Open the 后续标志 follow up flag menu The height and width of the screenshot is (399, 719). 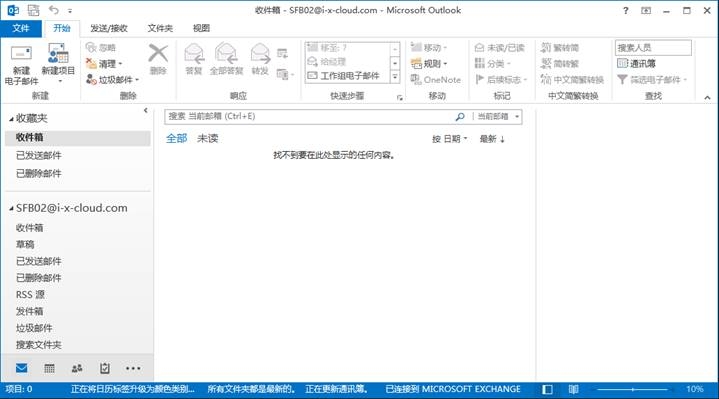click(501, 79)
